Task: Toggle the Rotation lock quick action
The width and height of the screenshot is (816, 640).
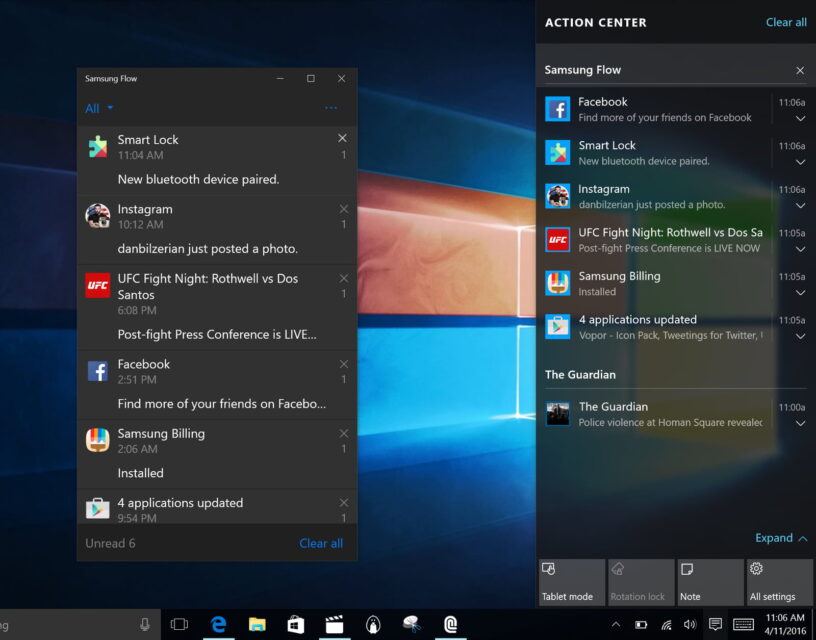Action: pyautogui.click(x=640, y=582)
